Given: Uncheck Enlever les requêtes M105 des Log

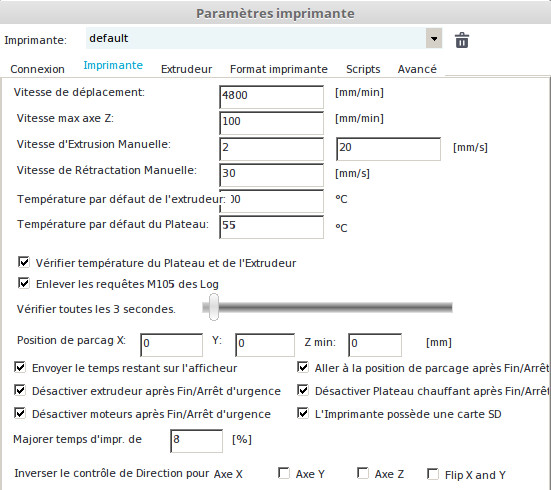Looking at the screenshot, I should point(24,283).
